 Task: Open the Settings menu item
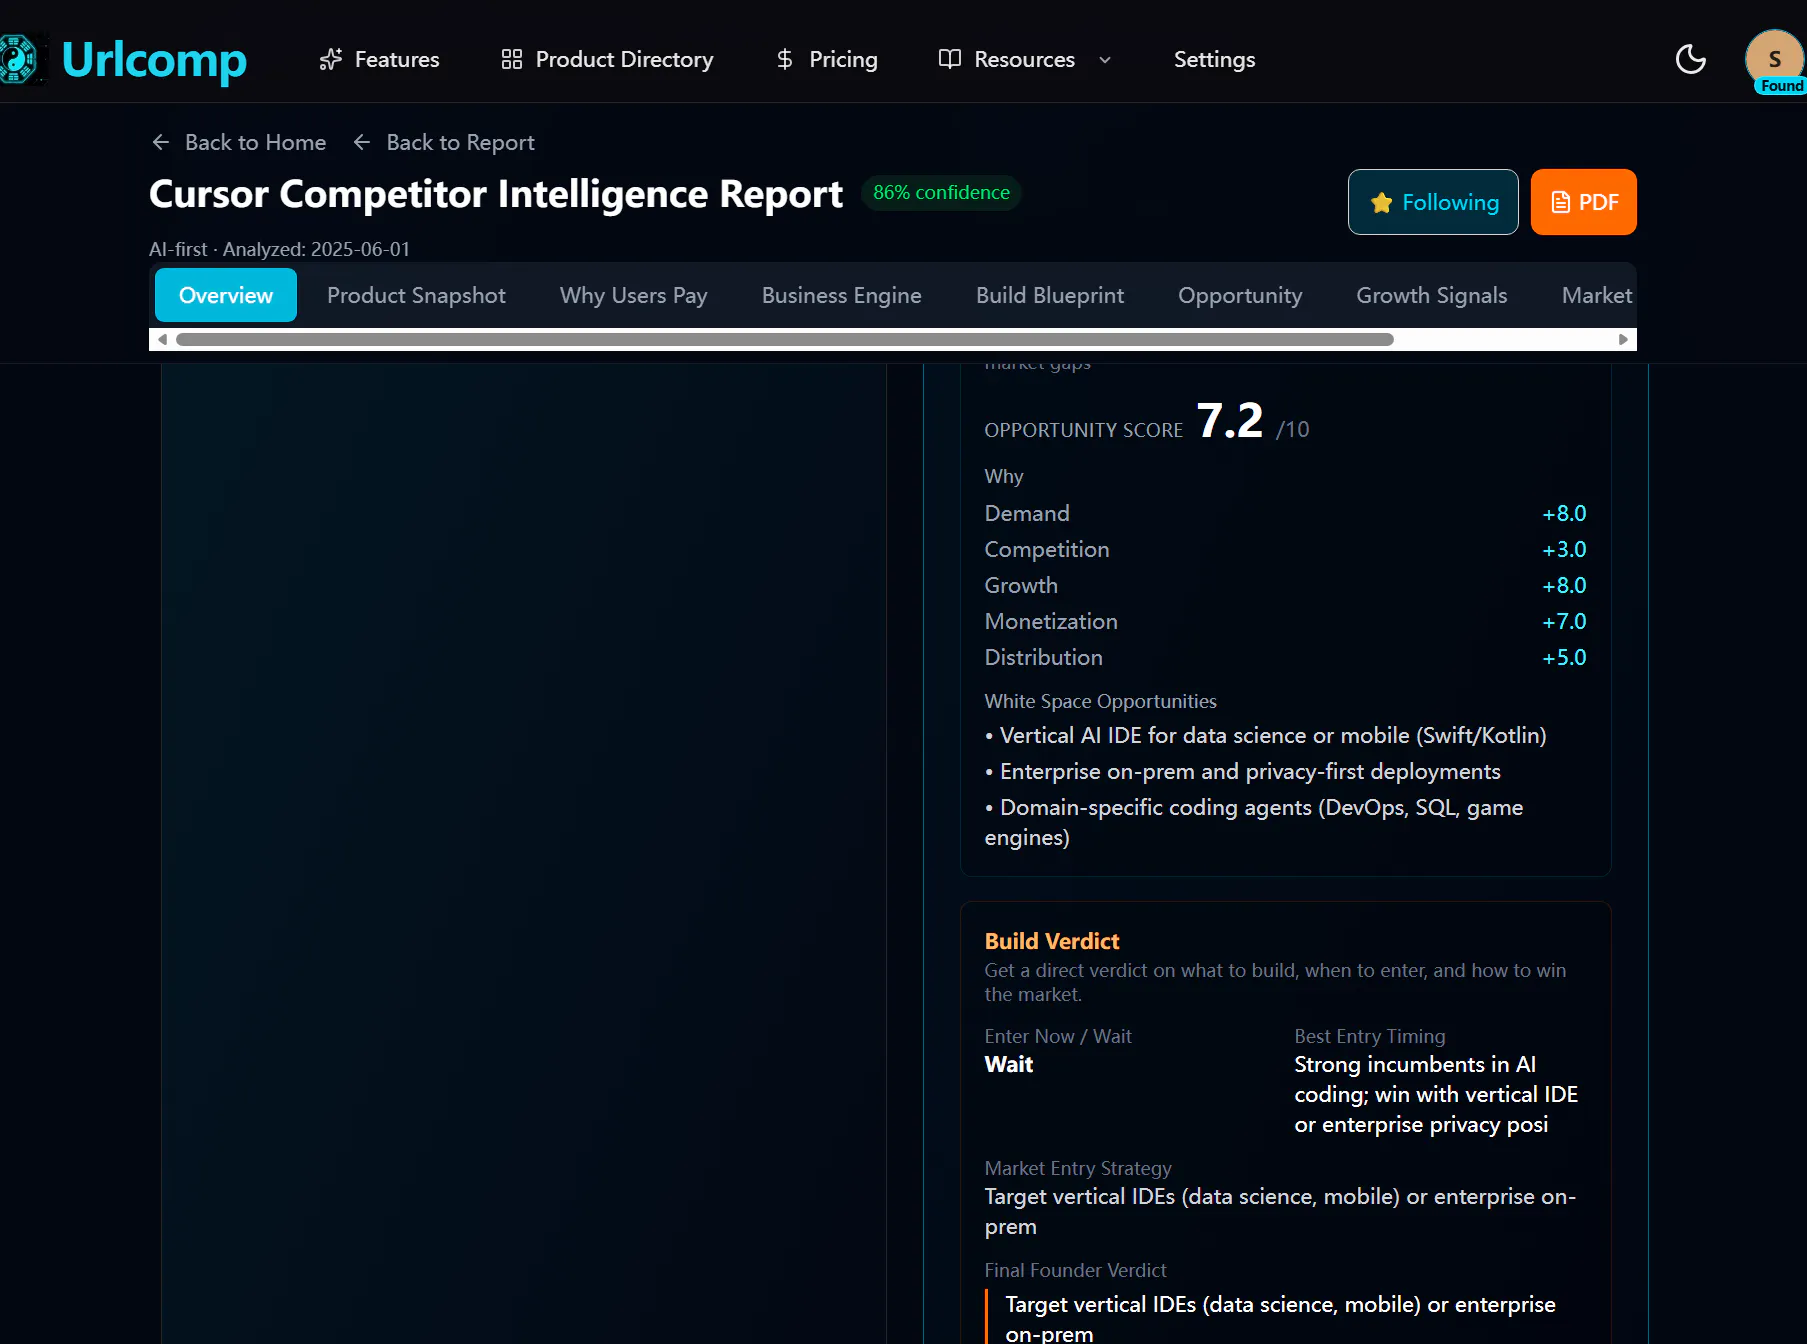pyautogui.click(x=1214, y=60)
